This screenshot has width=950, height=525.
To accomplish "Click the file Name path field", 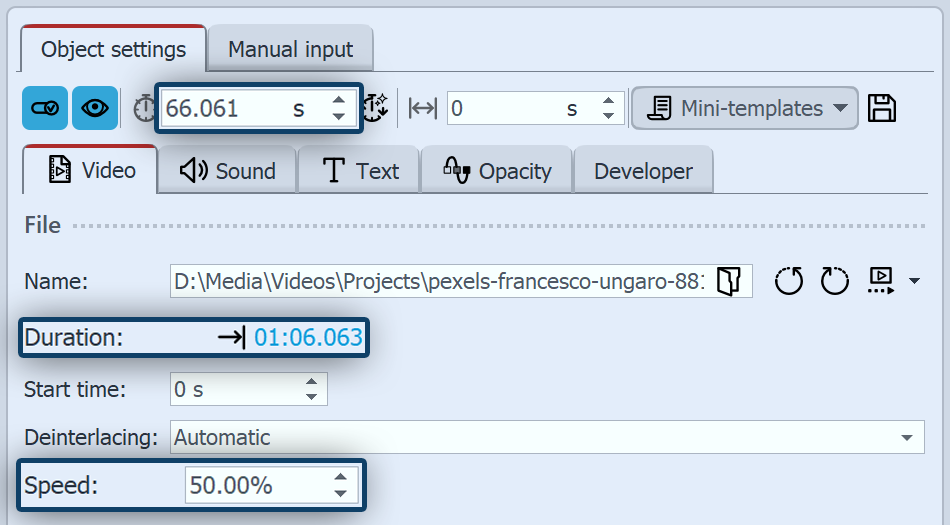I will tap(439, 282).
